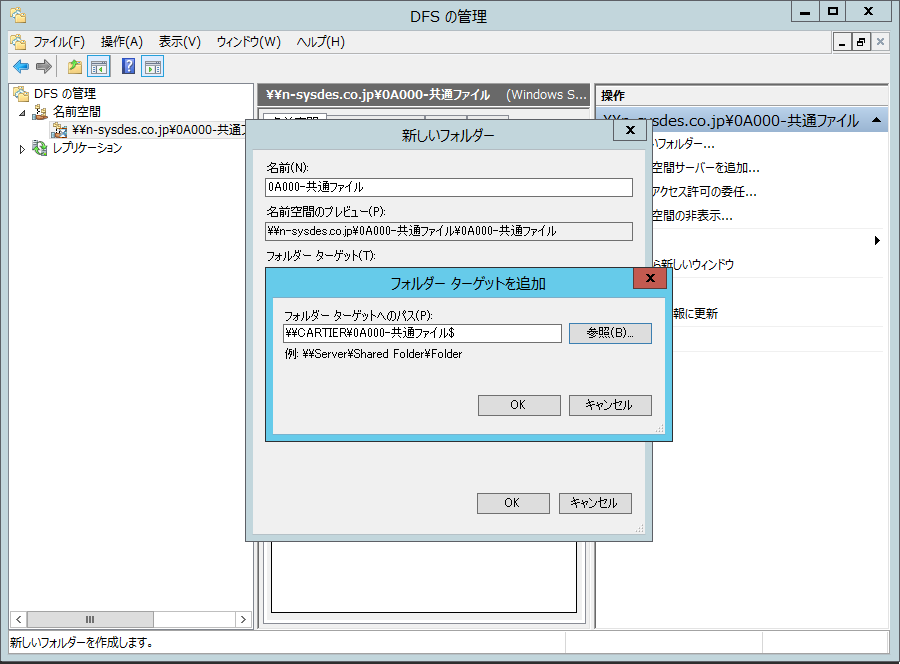Open the ヘルプ(H) menu
The image size is (900, 664).
[x=320, y=42]
